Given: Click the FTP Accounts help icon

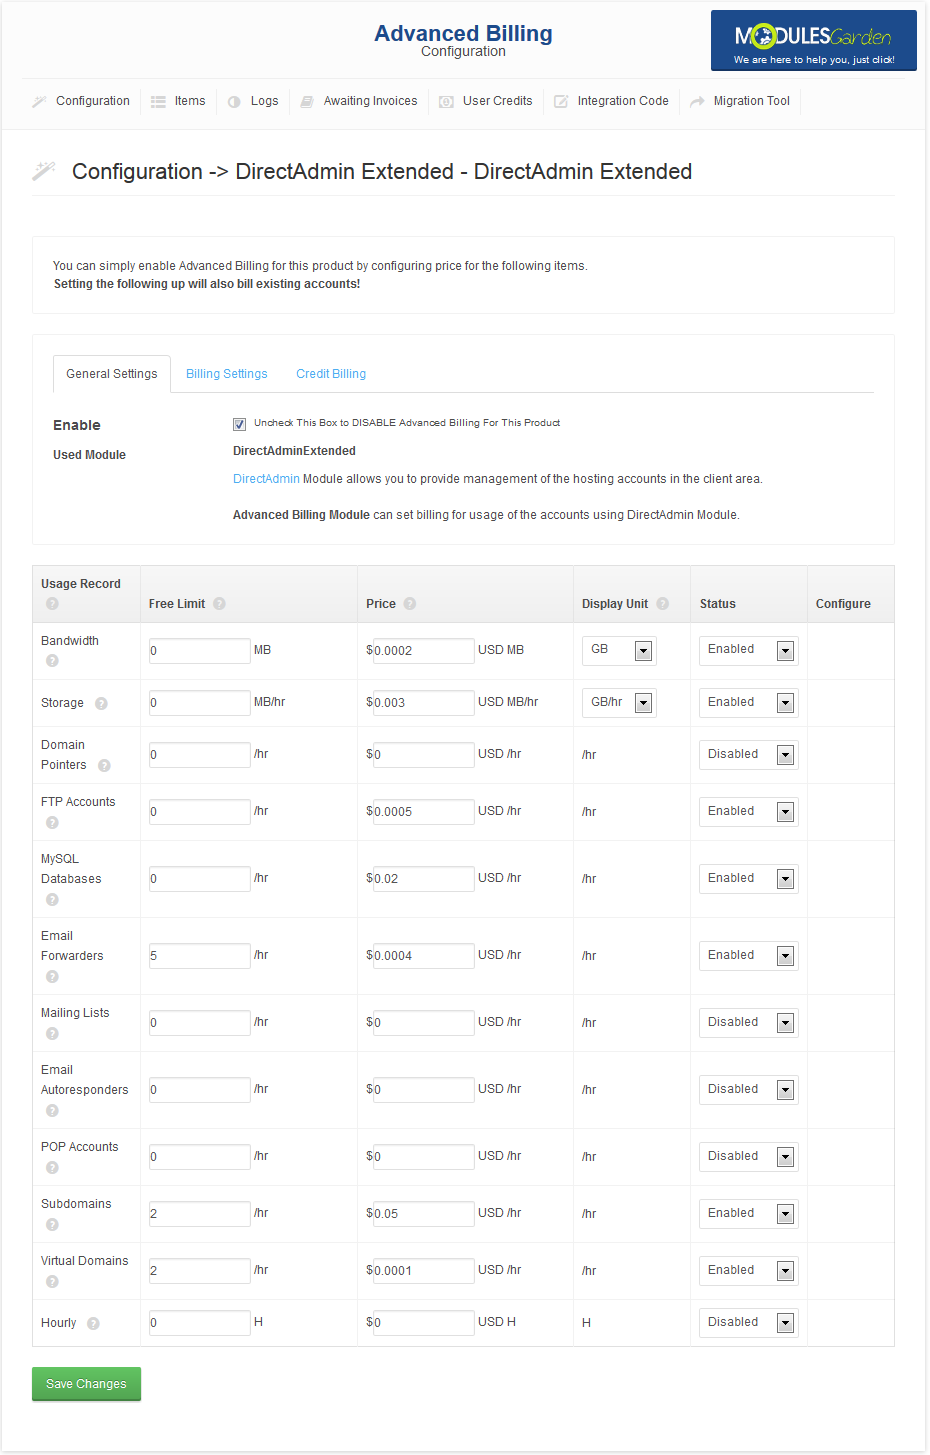Looking at the screenshot, I should click(x=52, y=822).
